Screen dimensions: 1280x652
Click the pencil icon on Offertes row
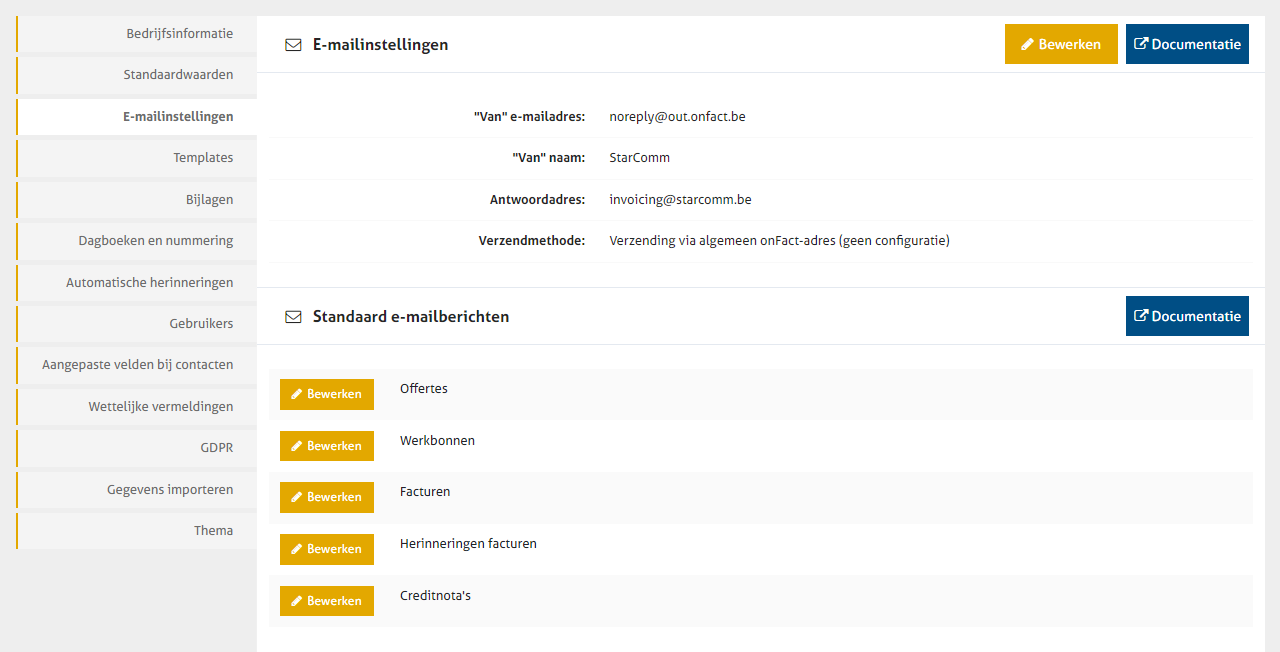(x=296, y=395)
